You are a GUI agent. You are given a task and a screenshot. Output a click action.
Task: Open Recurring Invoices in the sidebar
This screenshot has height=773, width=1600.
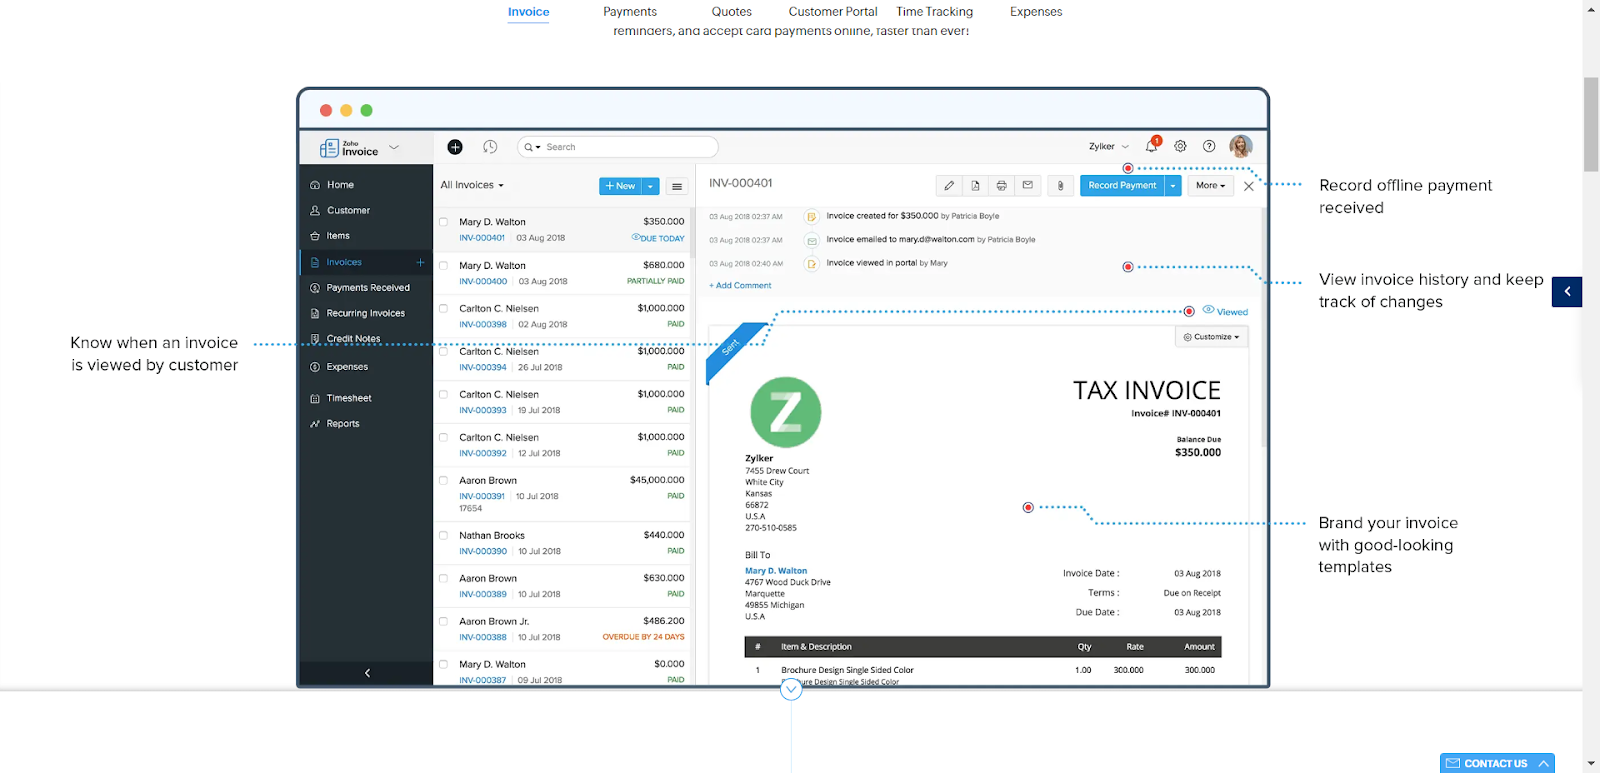366,313
